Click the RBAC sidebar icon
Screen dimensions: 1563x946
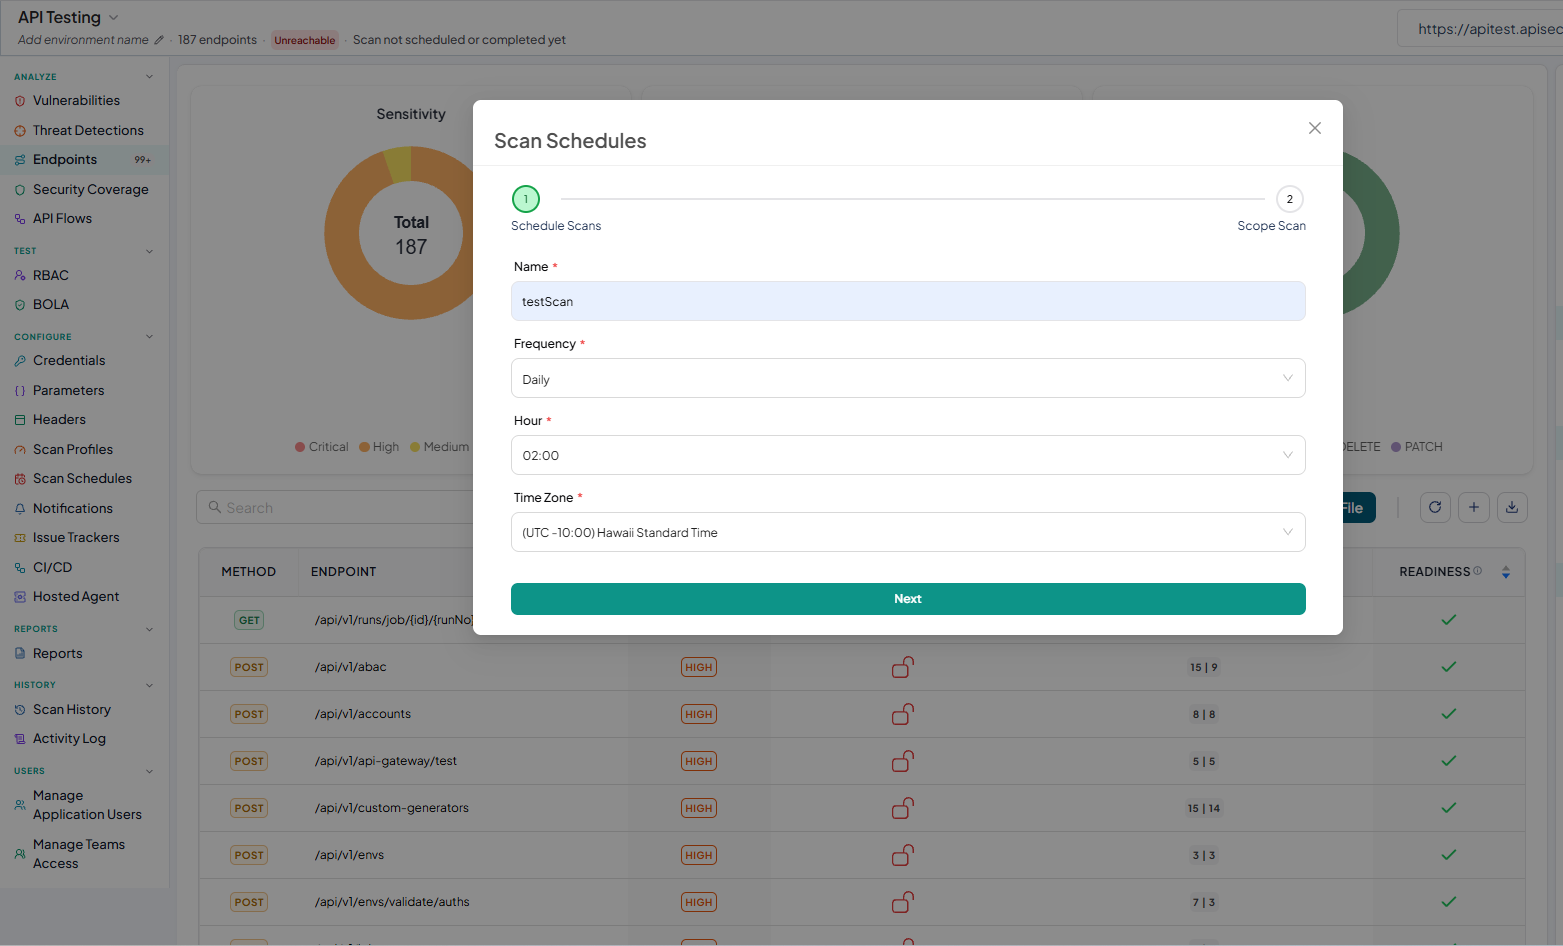pos(20,276)
